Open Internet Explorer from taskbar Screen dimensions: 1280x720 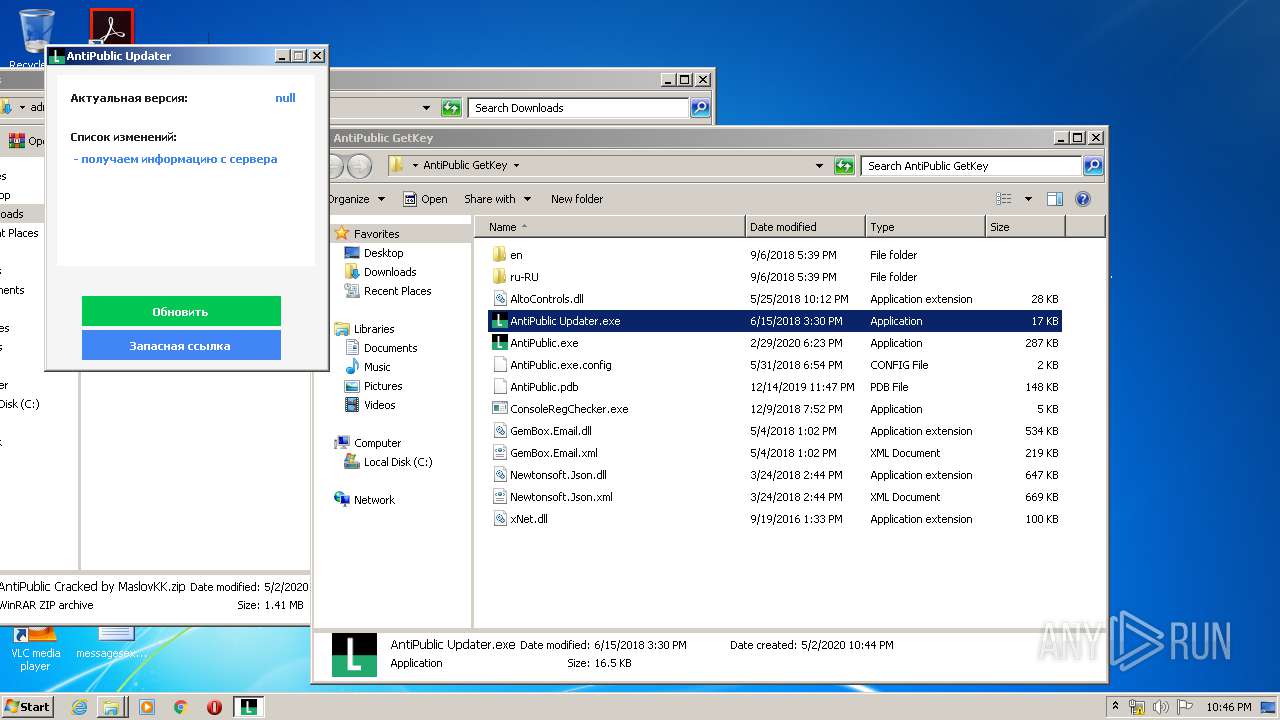point(79,706)
